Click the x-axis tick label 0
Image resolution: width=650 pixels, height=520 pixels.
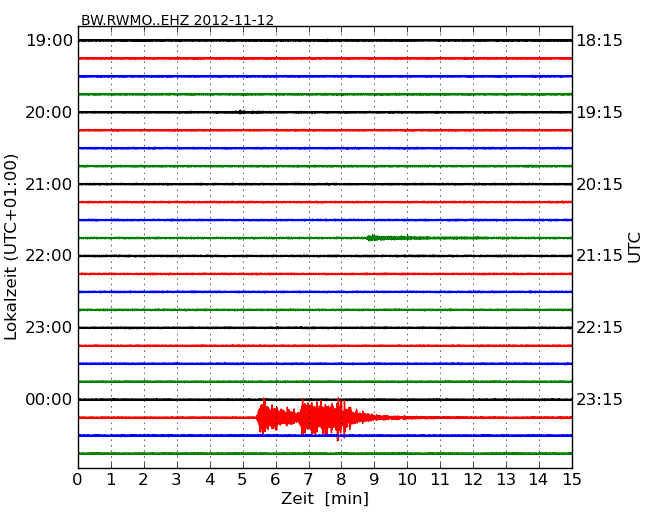coord(78,479)
